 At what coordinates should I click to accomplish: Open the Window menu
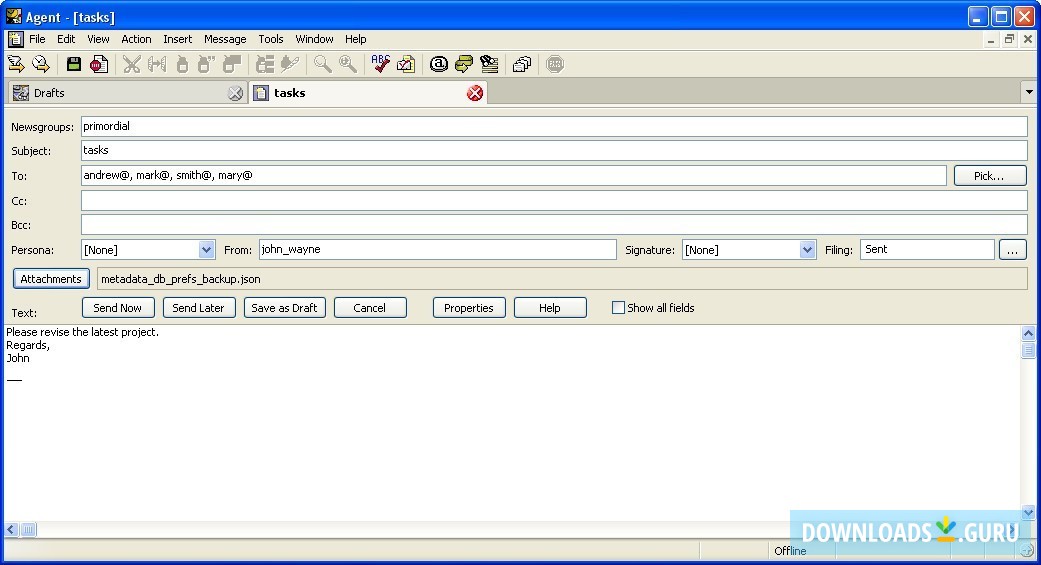coord(314,39)
